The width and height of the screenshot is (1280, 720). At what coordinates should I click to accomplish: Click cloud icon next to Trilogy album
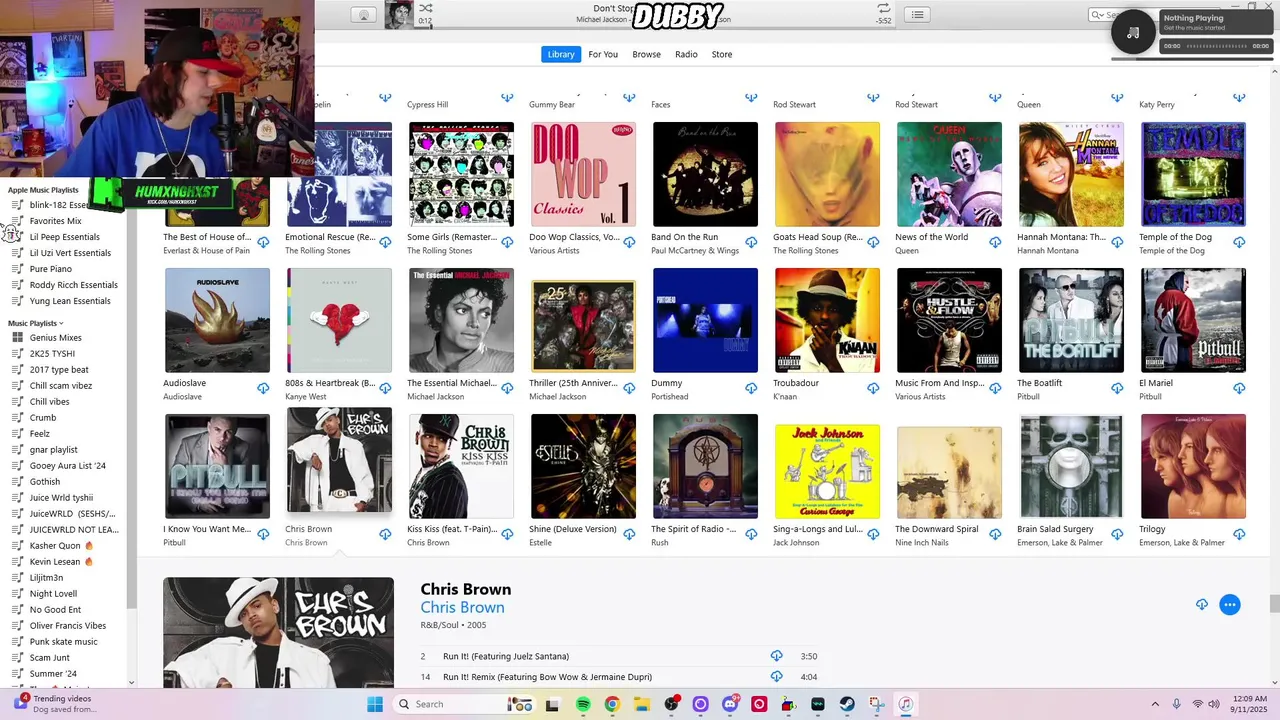click(x=1239, y=534)
